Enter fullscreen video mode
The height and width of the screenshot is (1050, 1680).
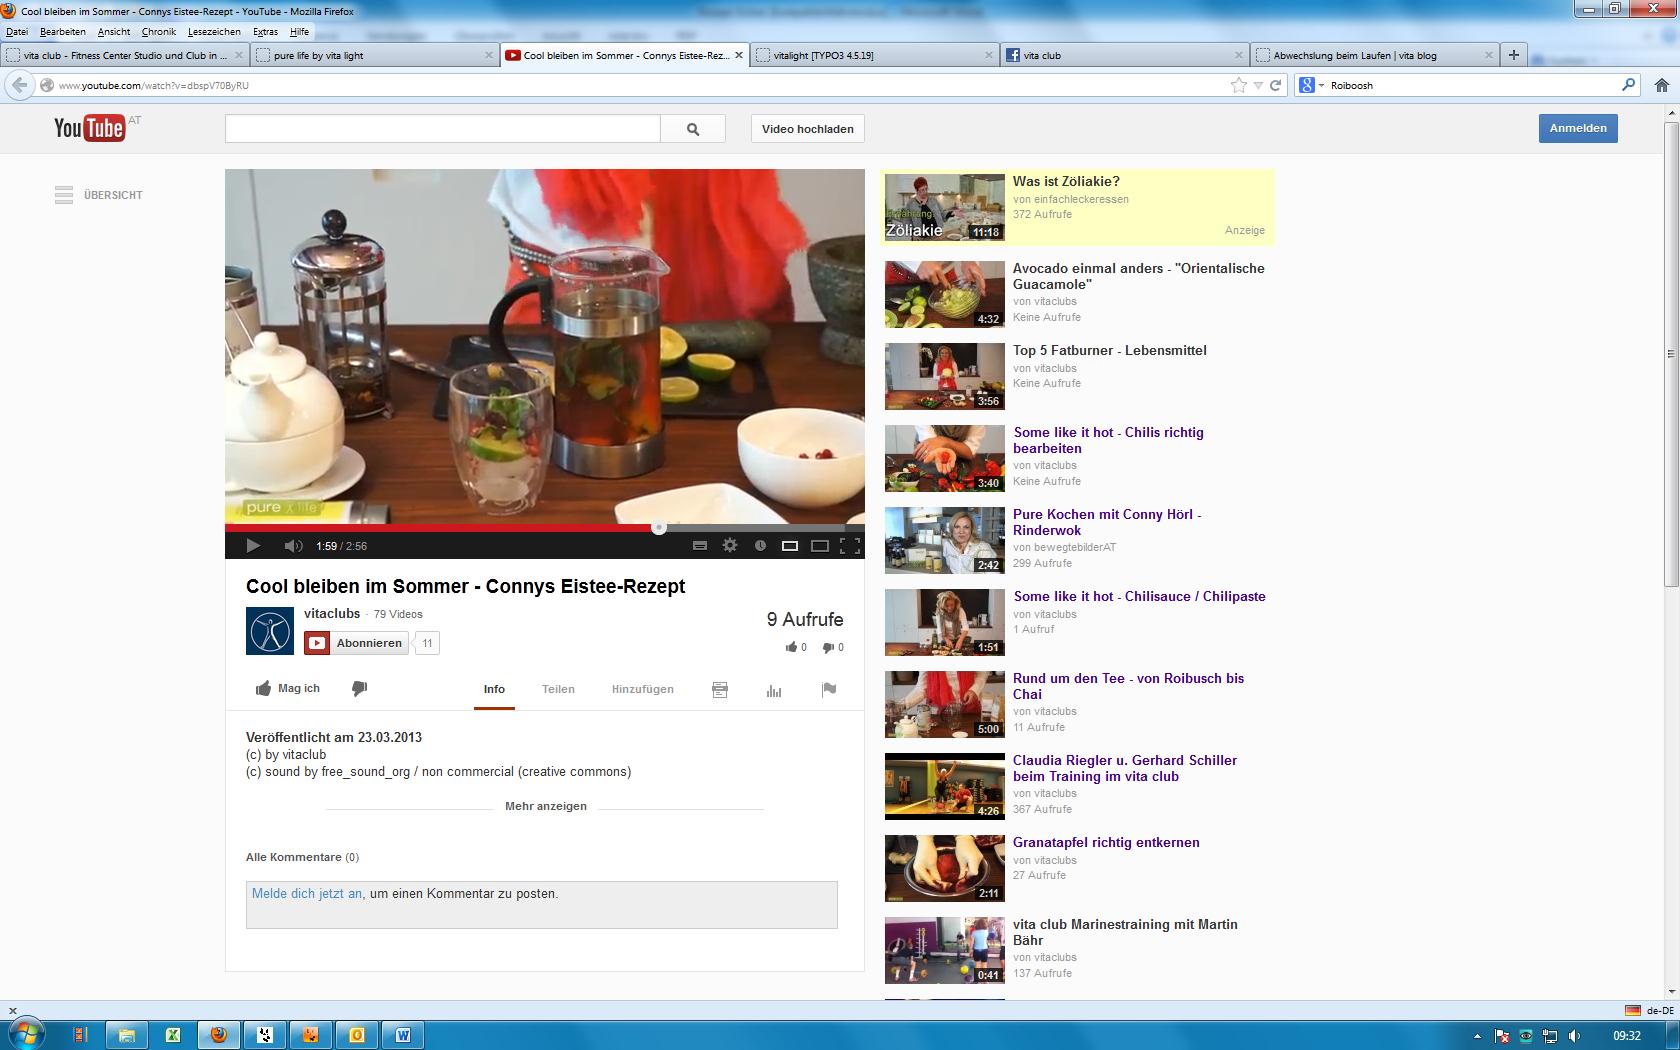click(x=850, y=546)
